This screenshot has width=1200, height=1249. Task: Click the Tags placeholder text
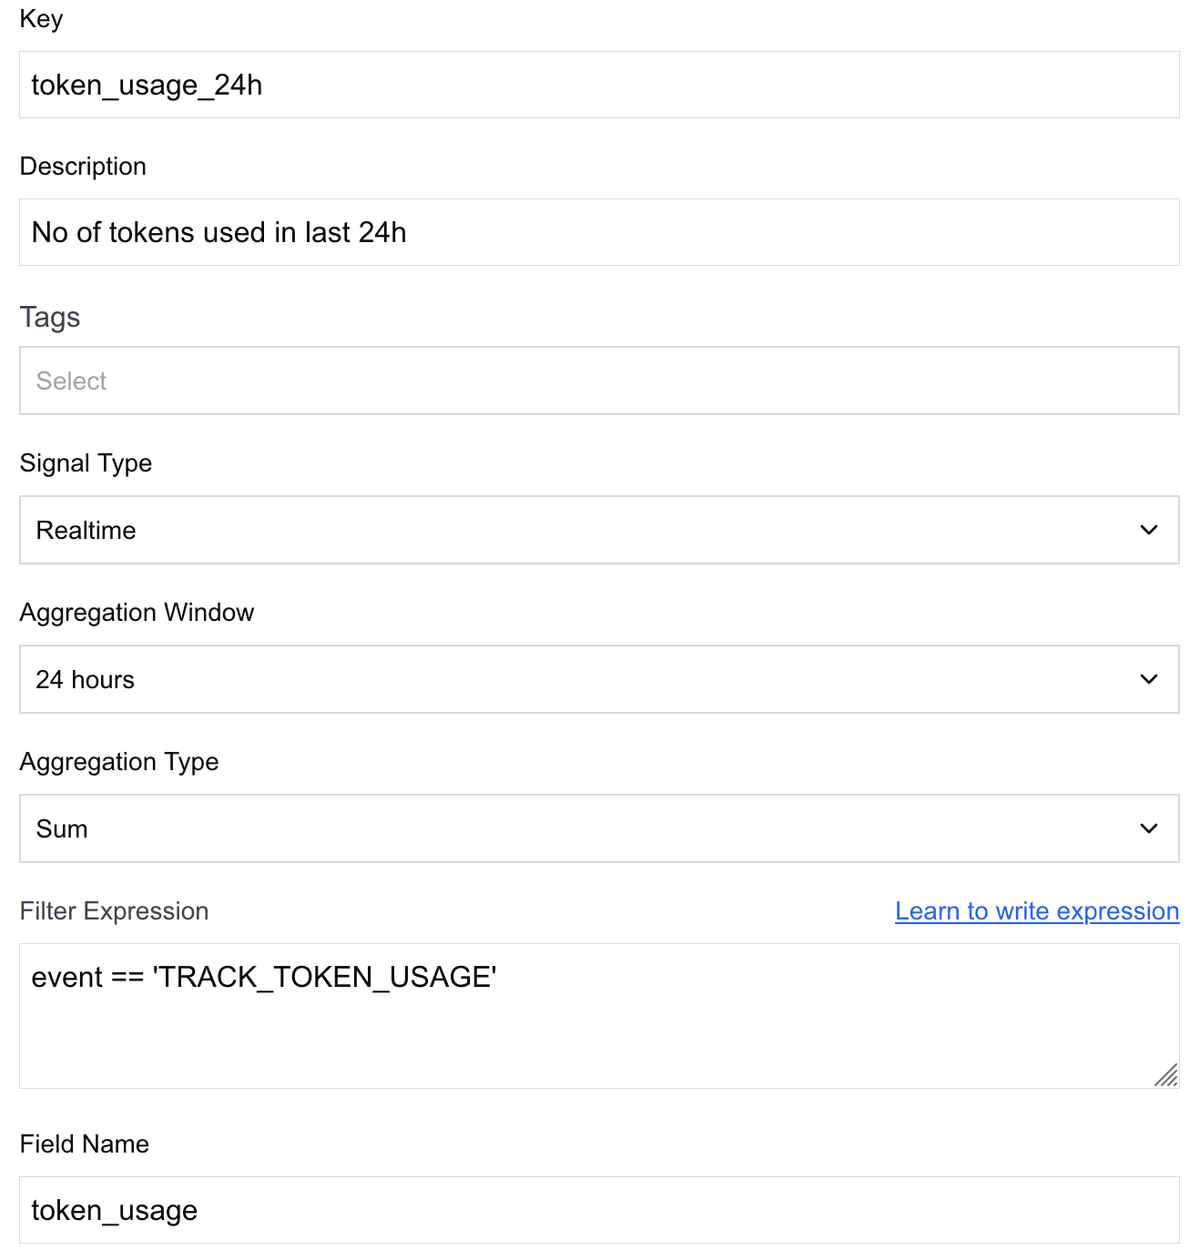click(71, 381)
